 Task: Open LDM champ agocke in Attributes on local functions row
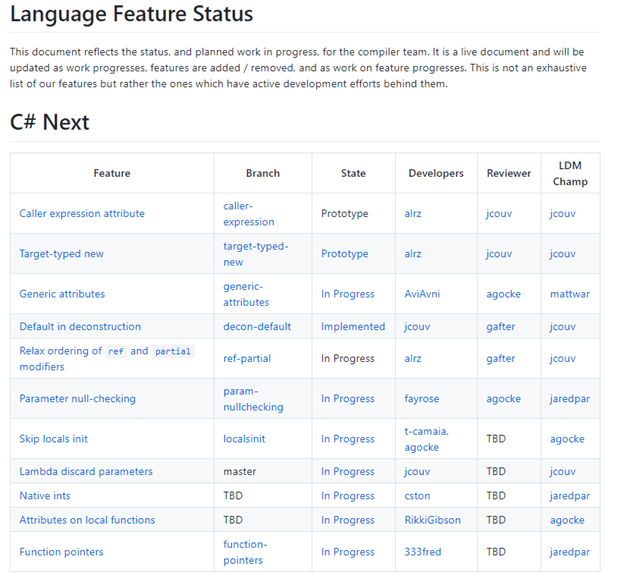coord(567,520)
